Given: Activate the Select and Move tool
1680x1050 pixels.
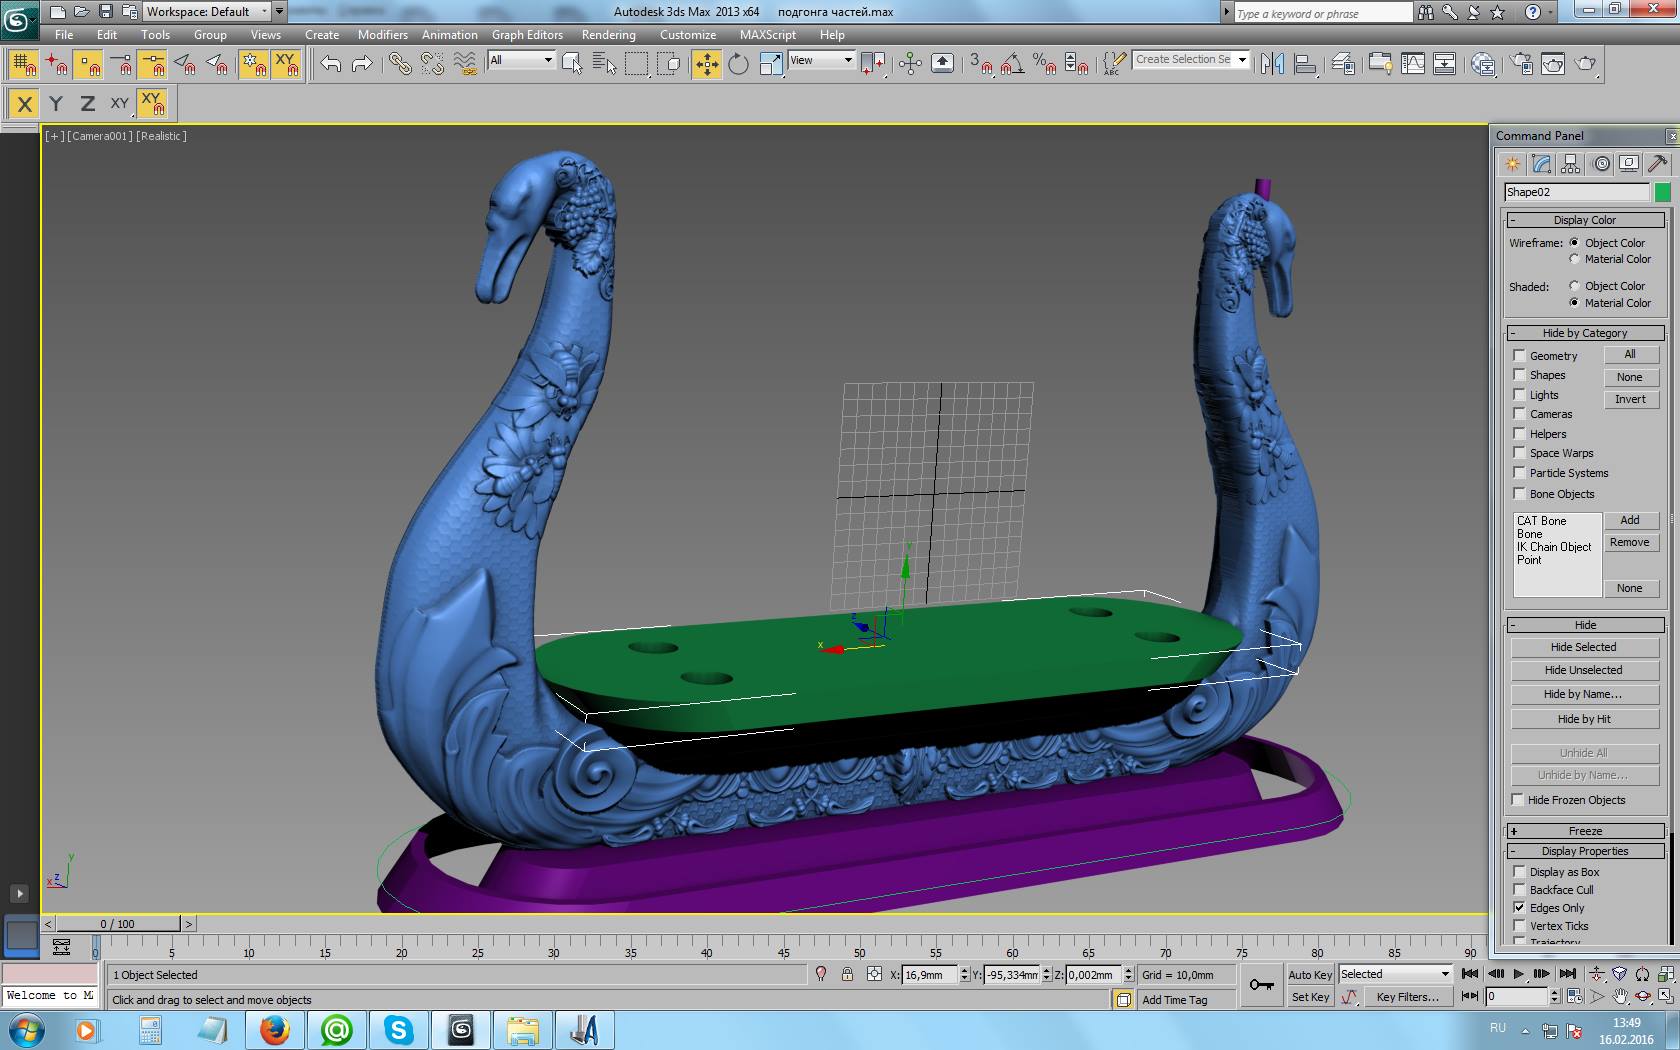Looking at the screenshot, I should pos(706,64).
